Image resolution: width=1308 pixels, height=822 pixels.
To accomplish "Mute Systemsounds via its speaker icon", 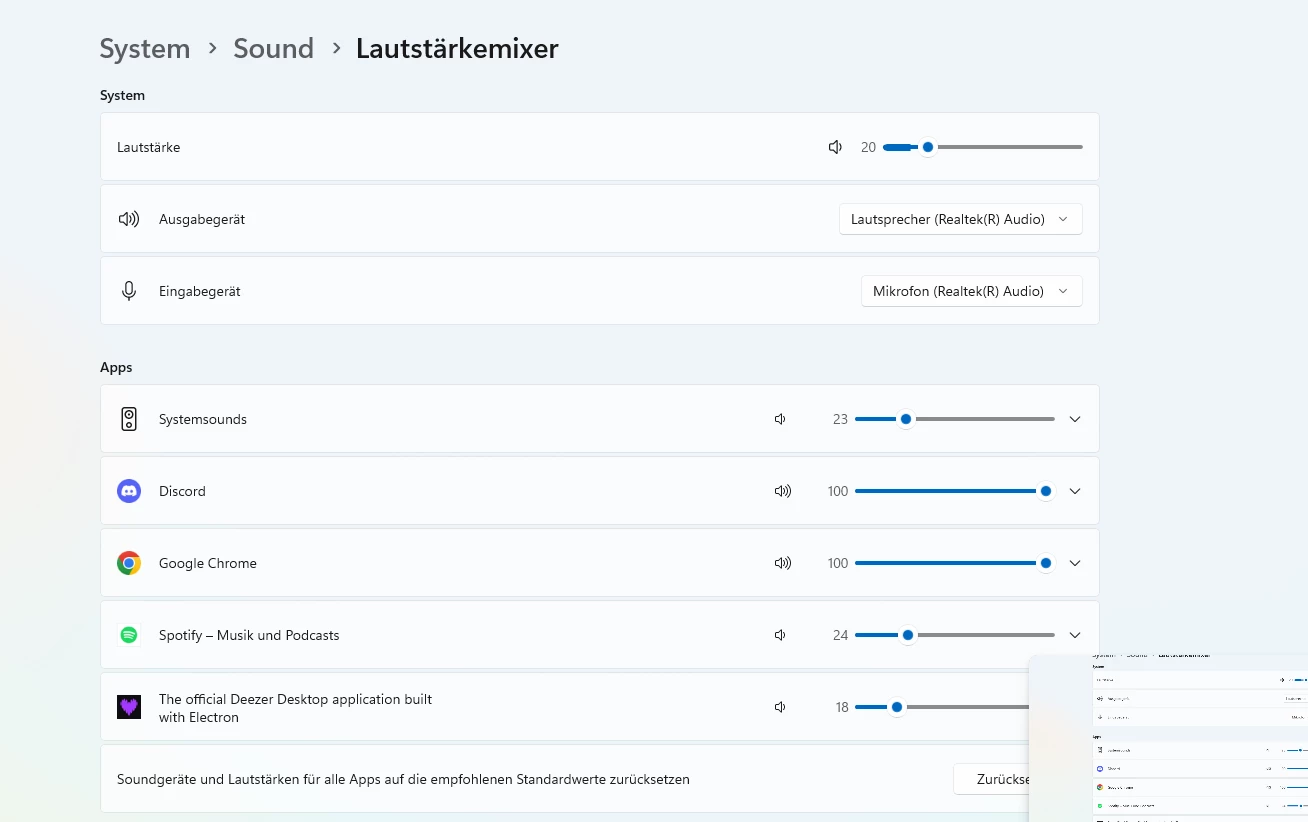I will coord(780,419).
